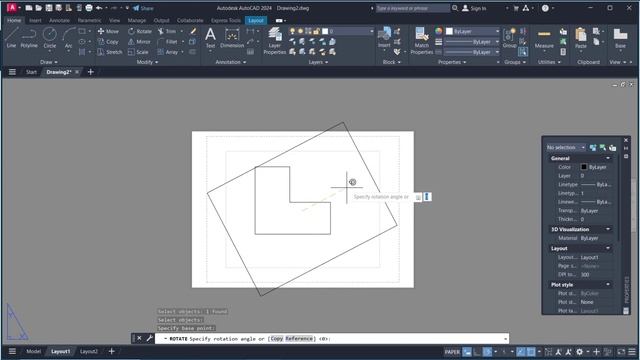Click the Match Properties tool
Viewport: 640px width, 360px height.
point(422,40)
